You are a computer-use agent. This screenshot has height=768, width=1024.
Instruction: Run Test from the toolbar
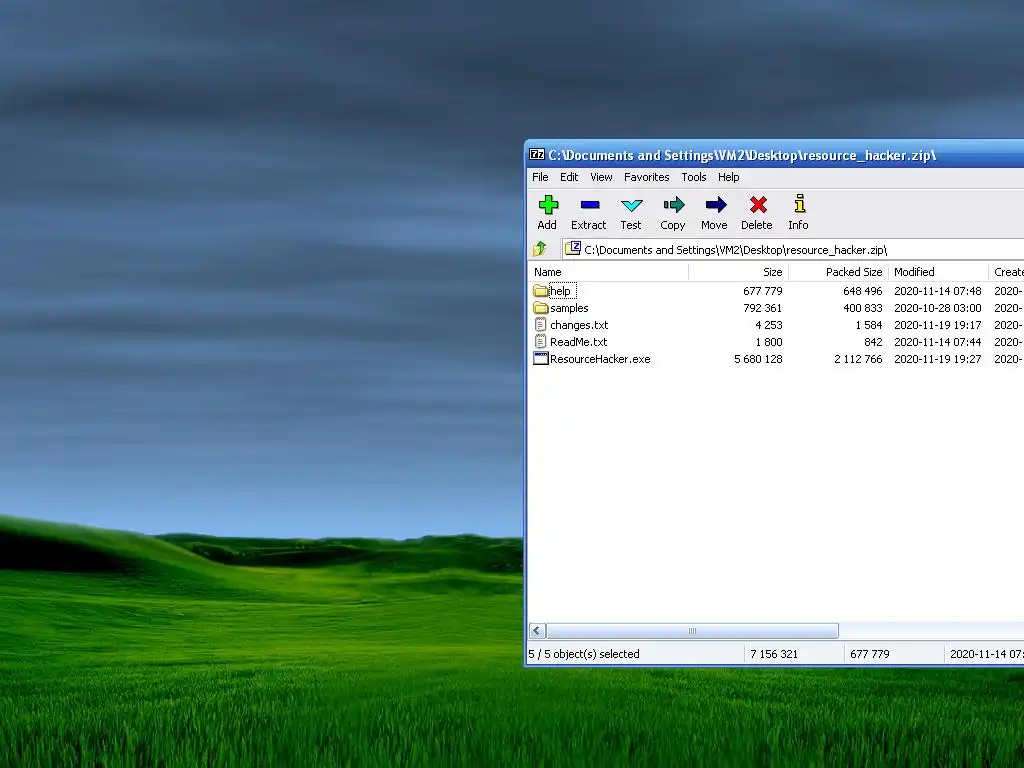click(x=632, y=205)
